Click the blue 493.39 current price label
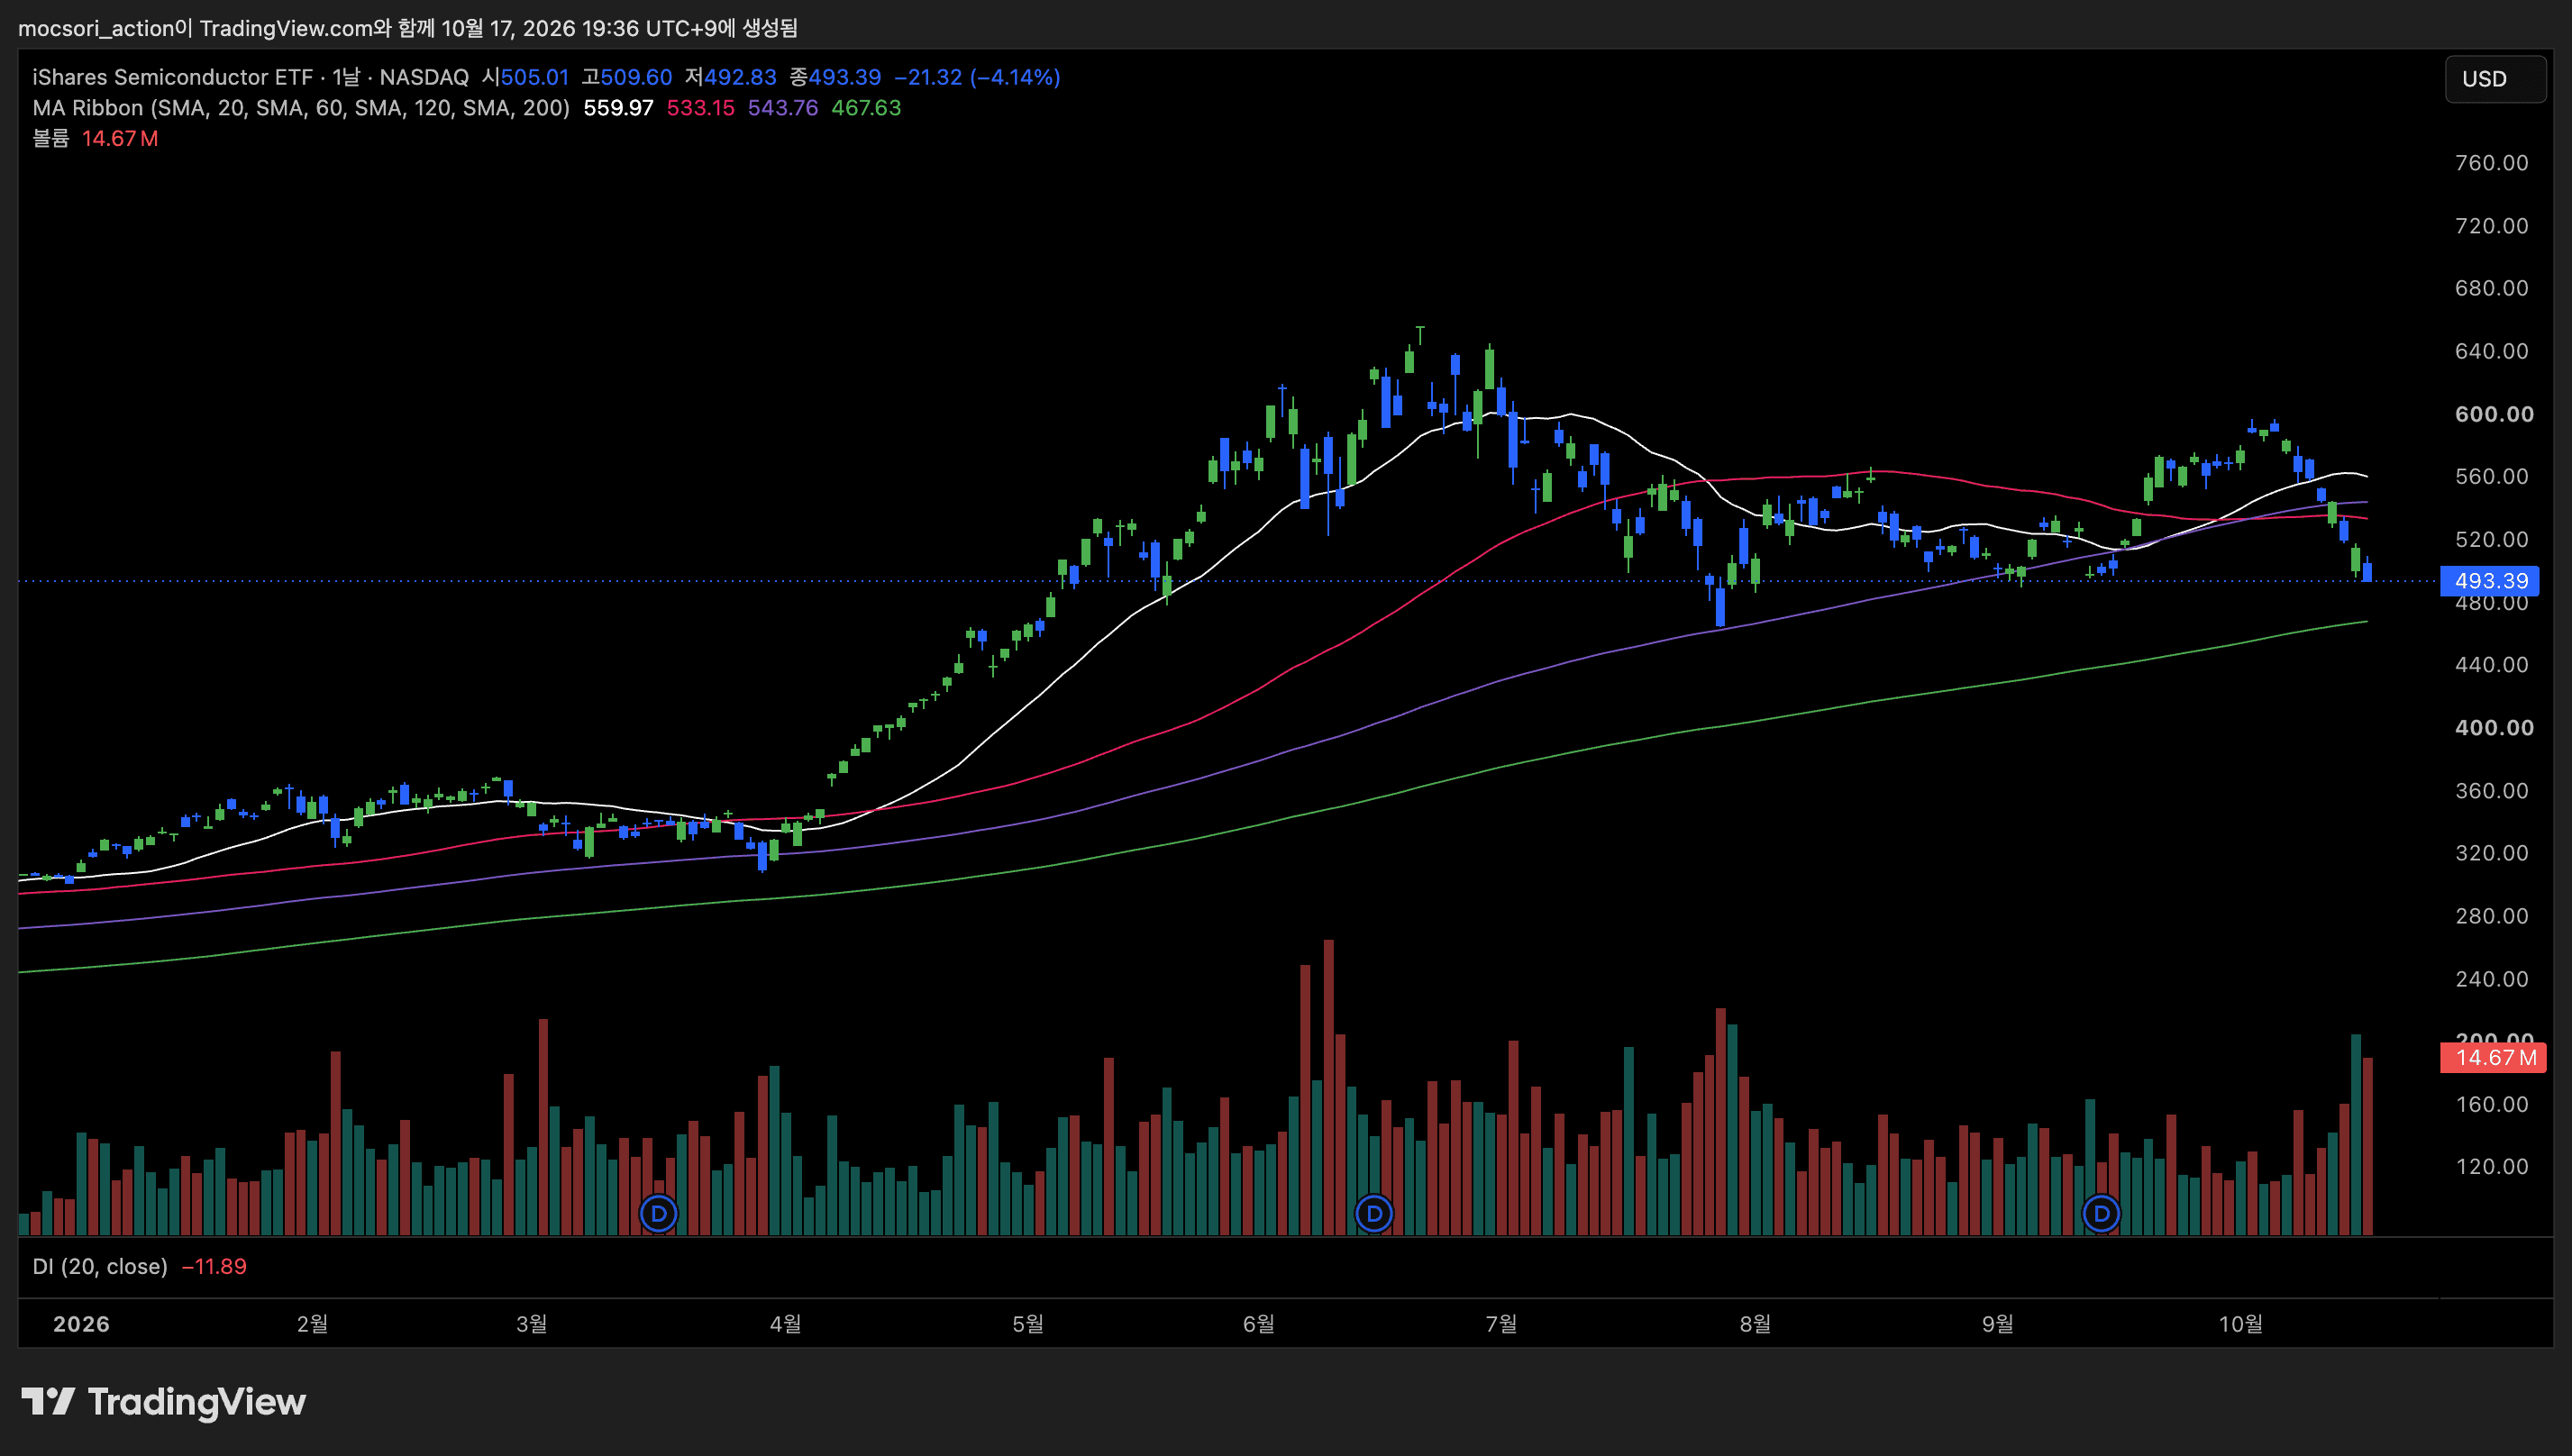2572x1456 pixels. tap(2490, 581)
